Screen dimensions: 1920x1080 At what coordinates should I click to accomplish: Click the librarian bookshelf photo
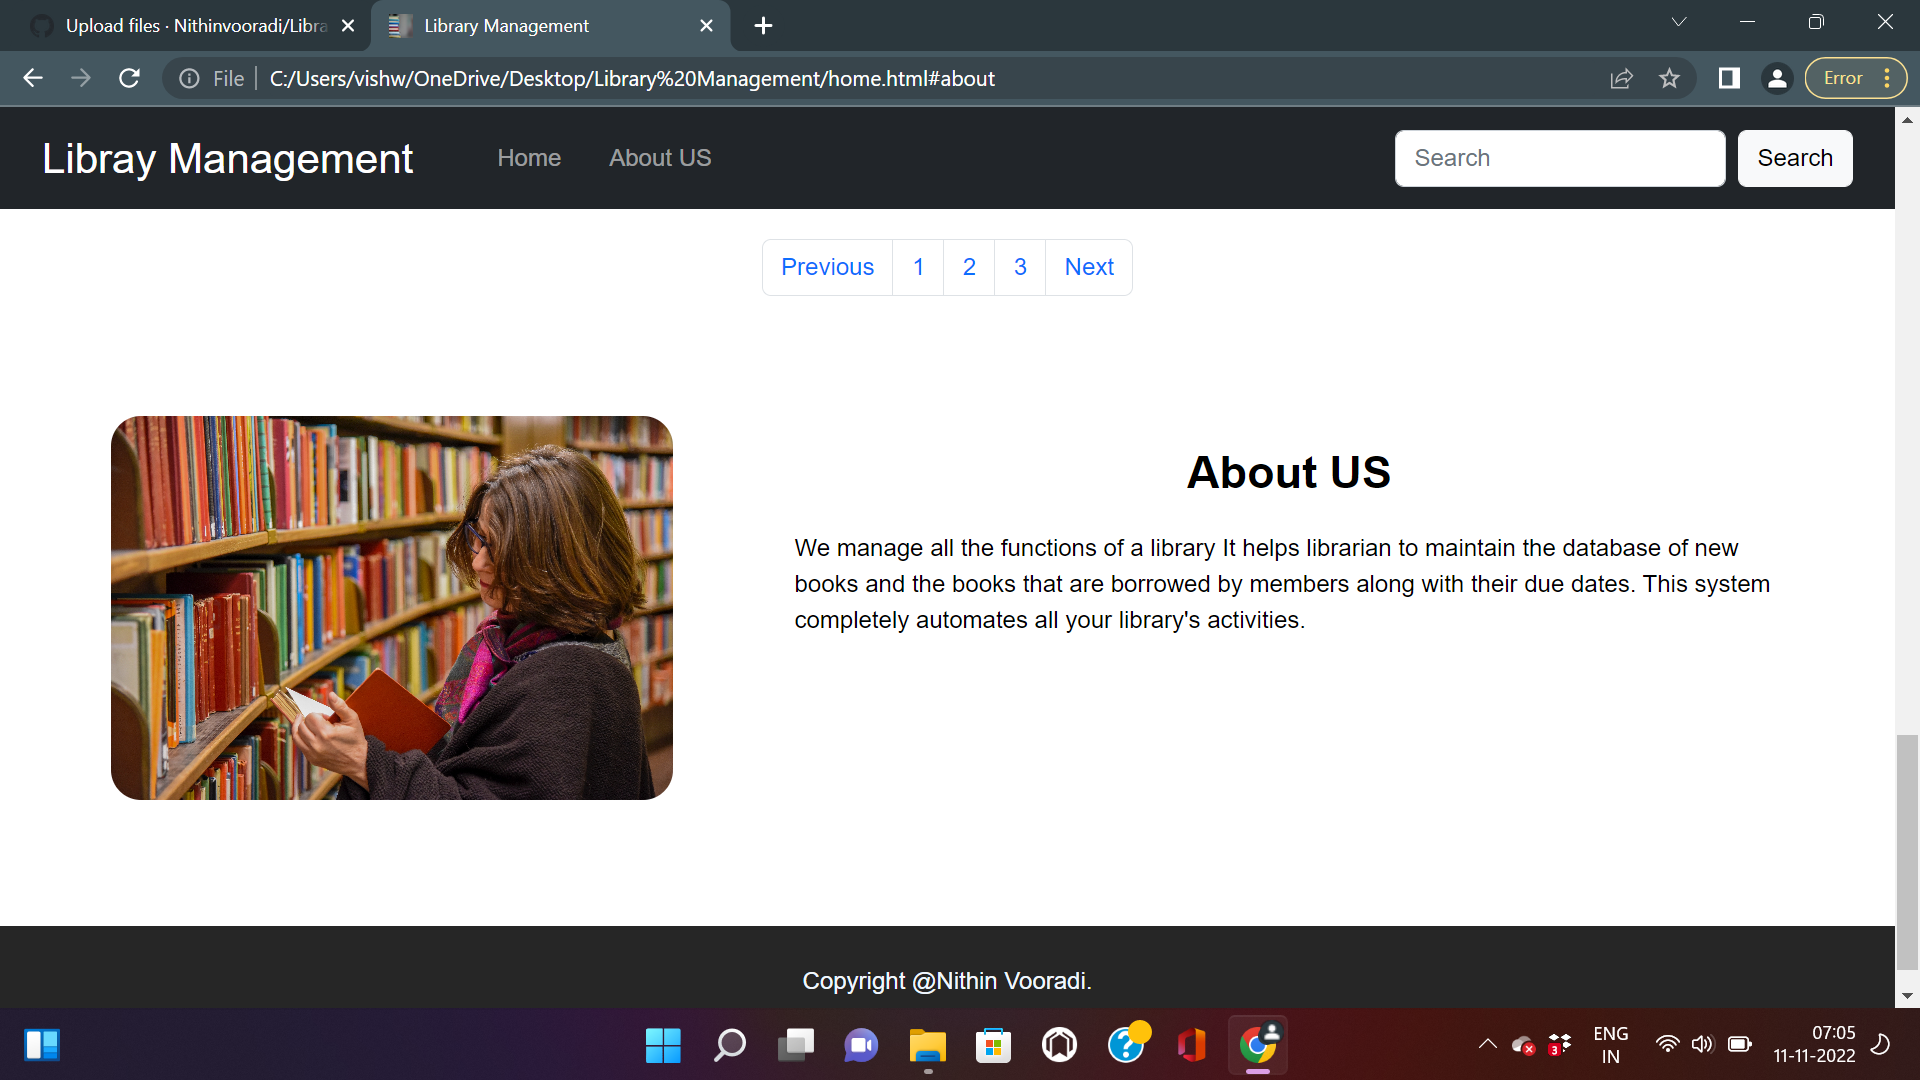click(x=392, y=608)
